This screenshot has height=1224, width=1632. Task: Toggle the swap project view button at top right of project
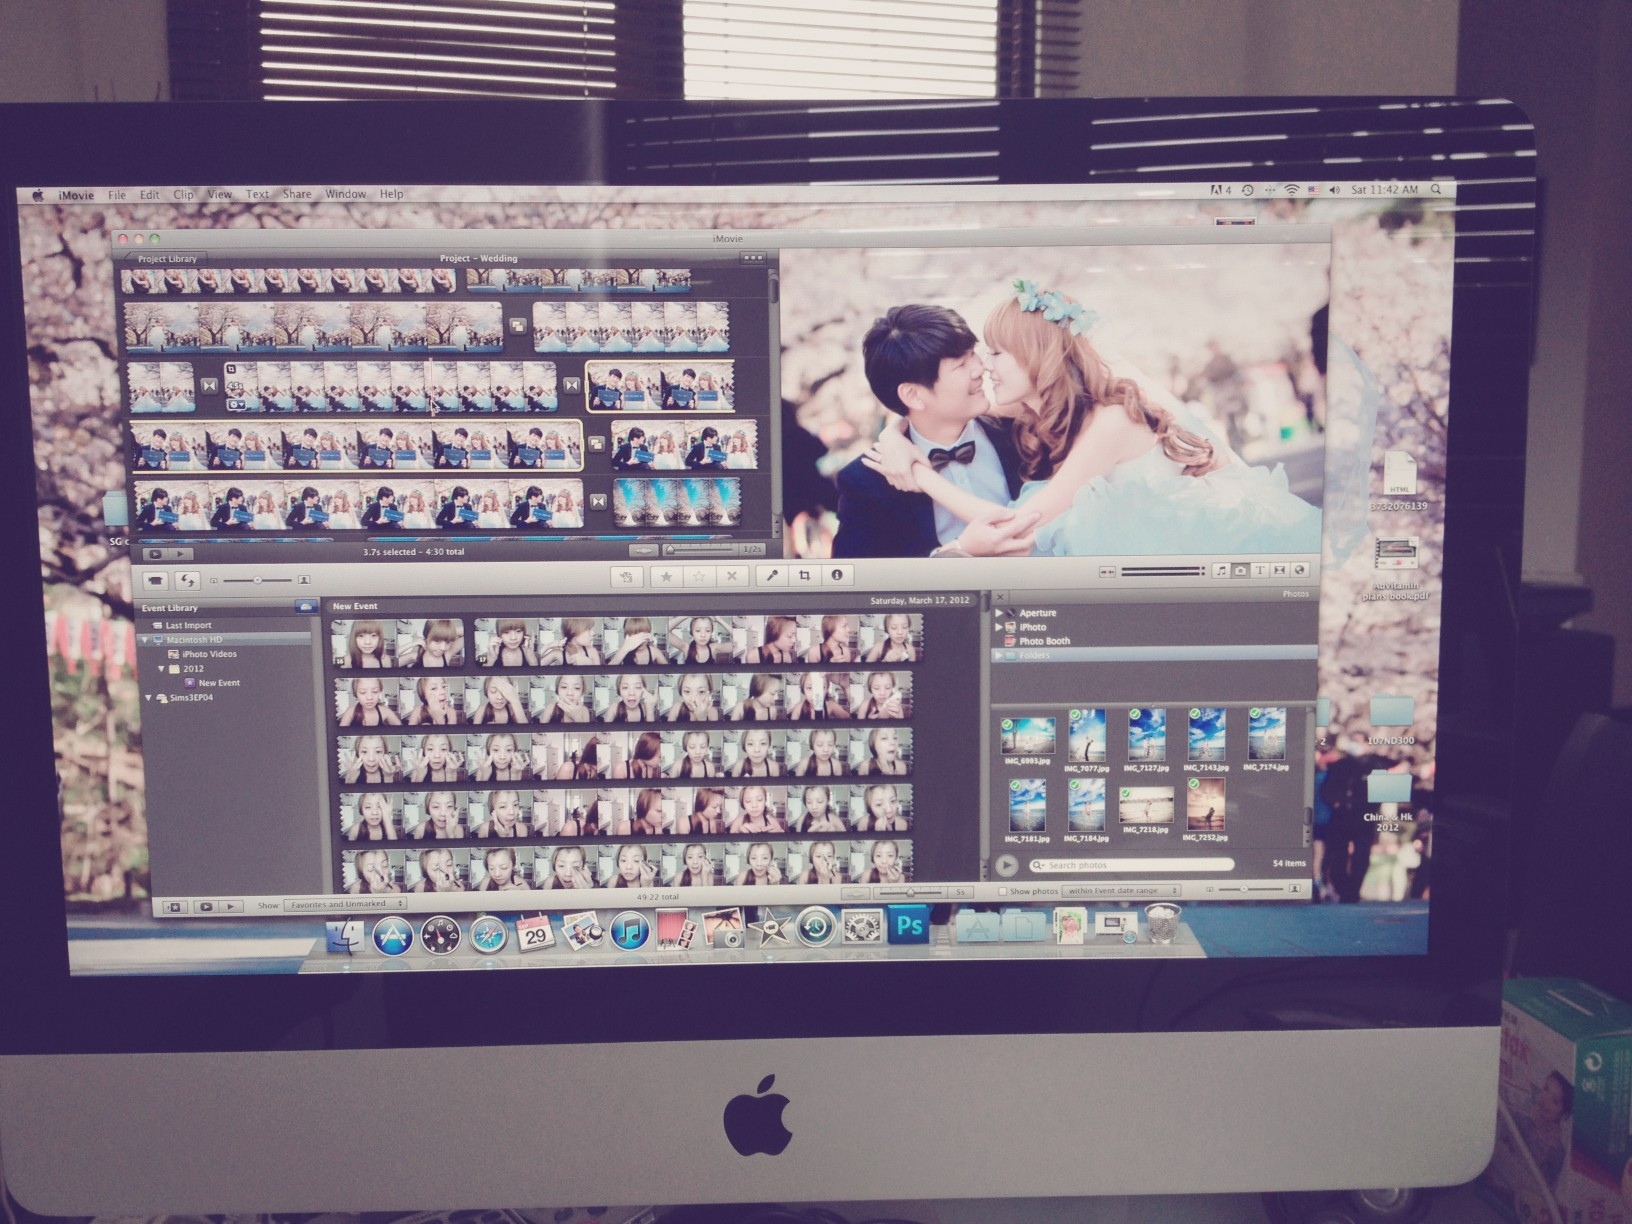pyautogui.click(x=752, y=258)
